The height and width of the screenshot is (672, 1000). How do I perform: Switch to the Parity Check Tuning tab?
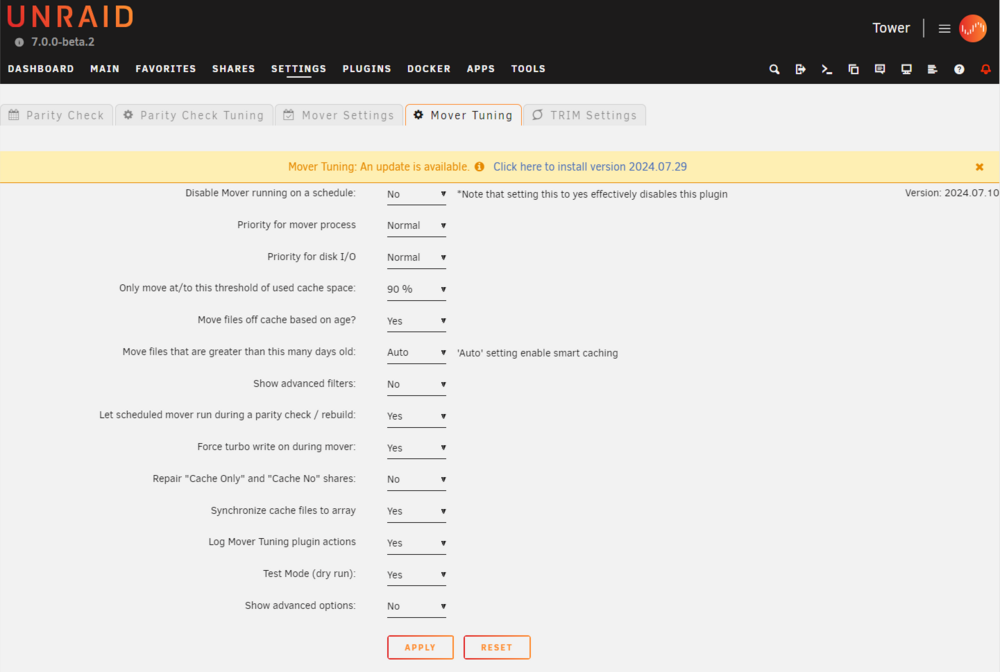click(x=194, y=115)
